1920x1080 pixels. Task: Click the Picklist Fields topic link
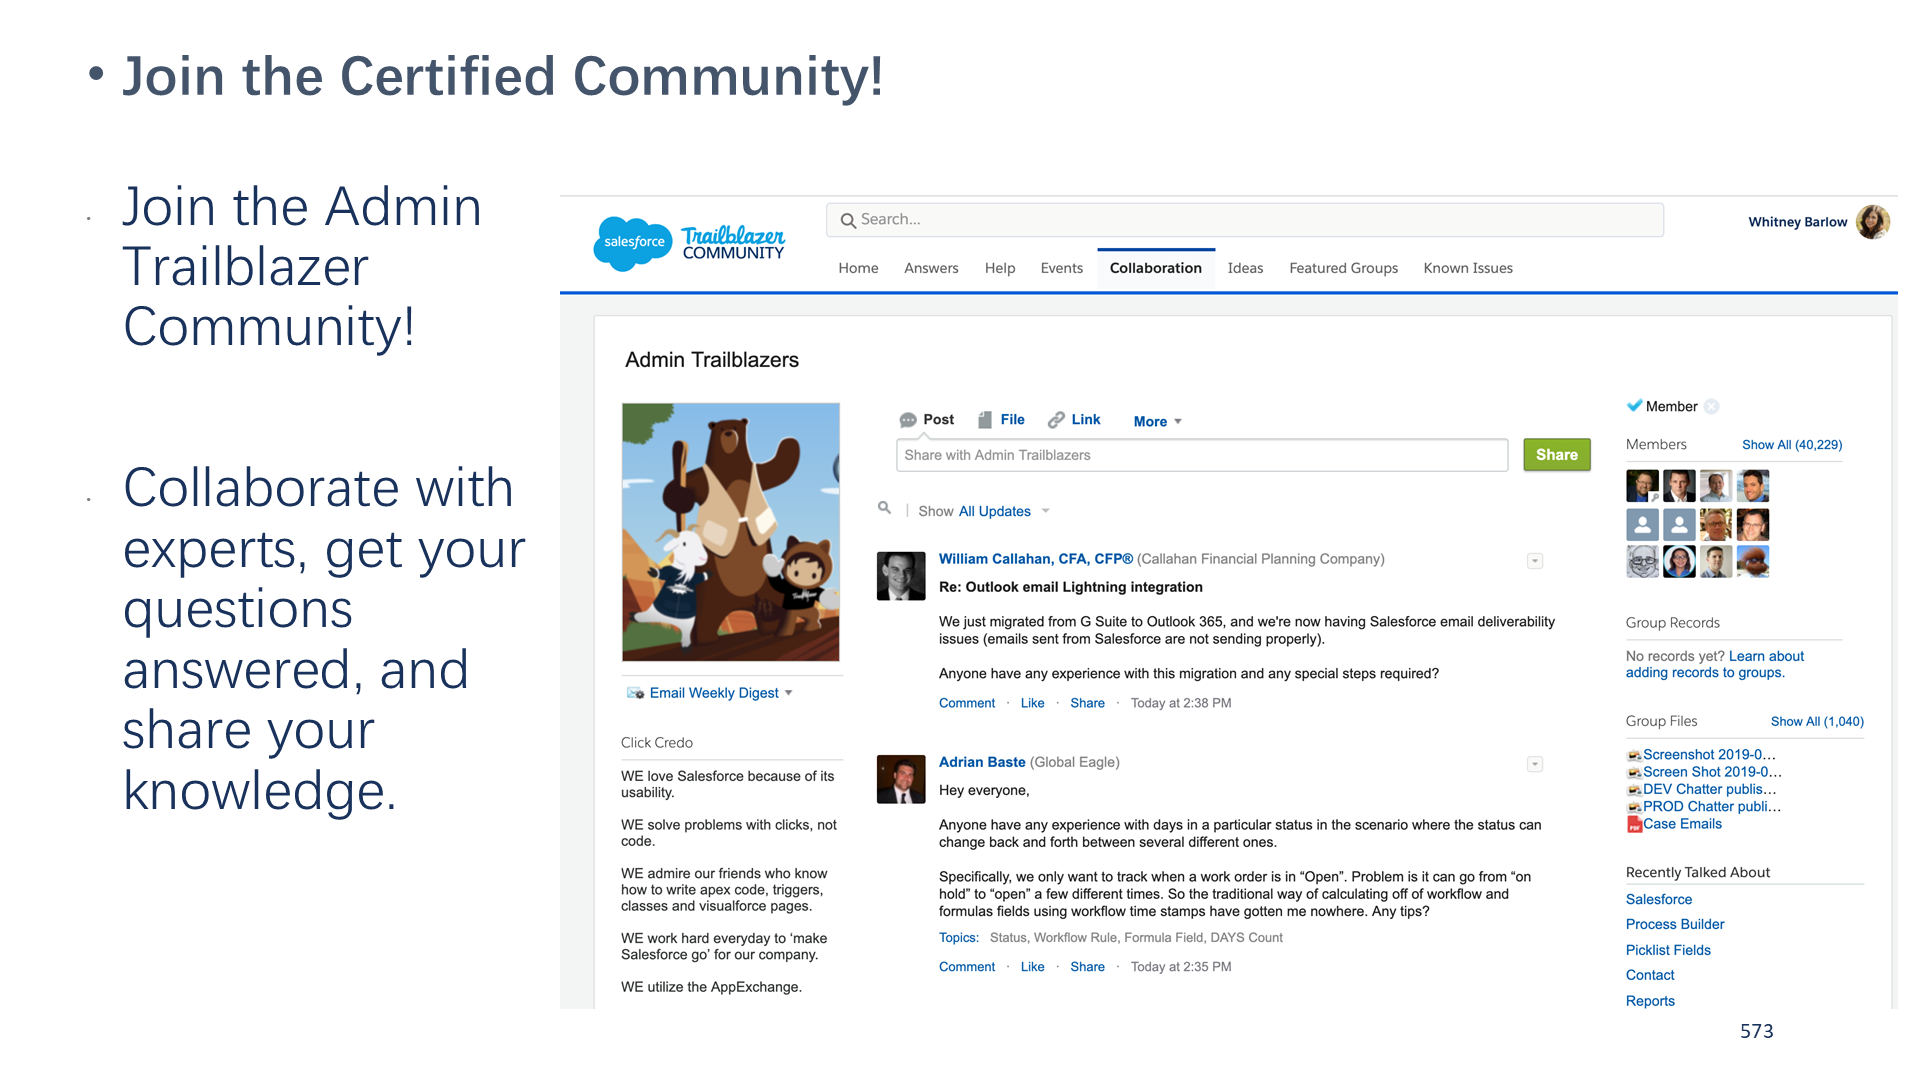[x=1668, y=950]
